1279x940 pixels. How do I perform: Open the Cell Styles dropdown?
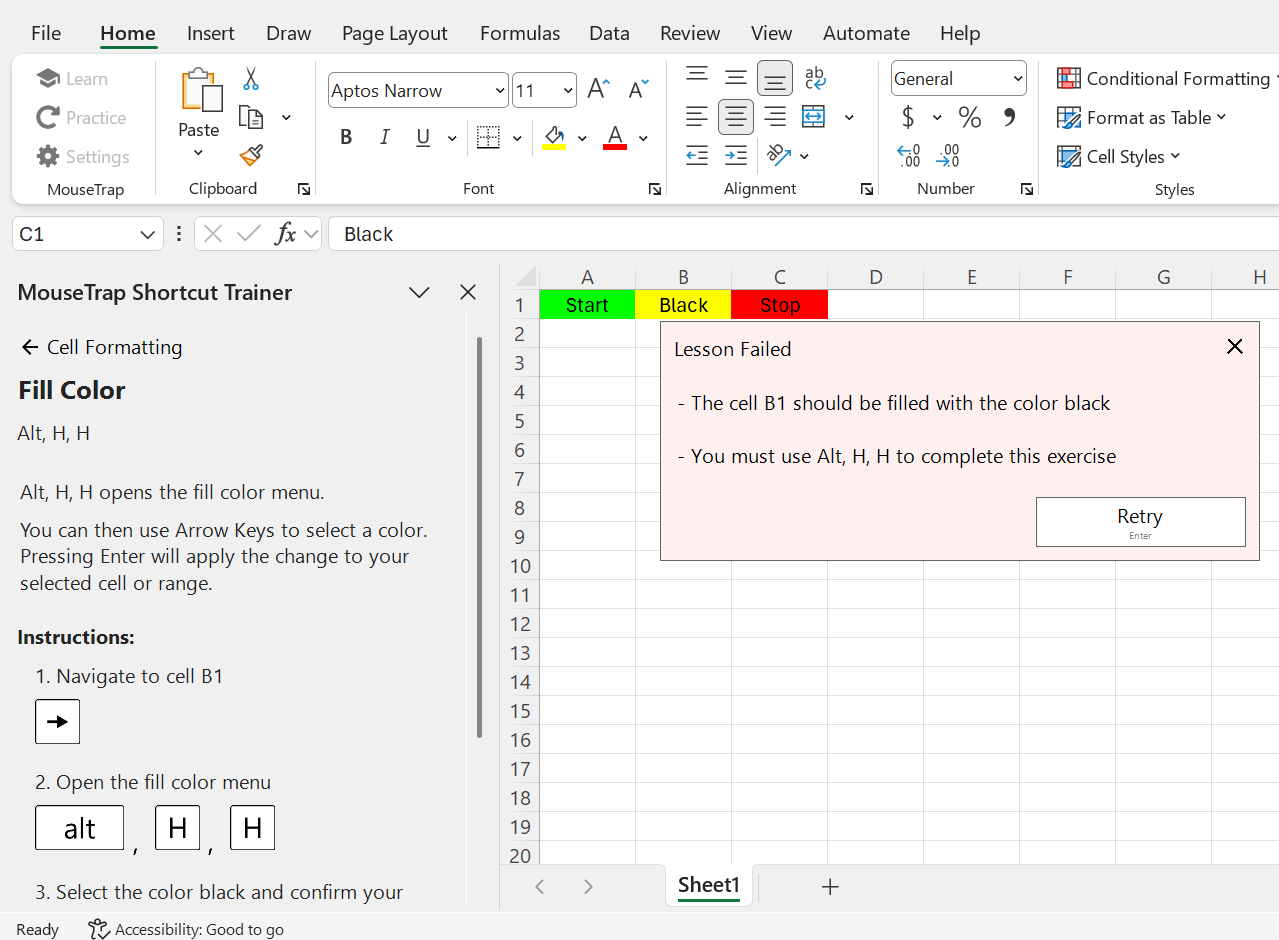click(1119, 156)
